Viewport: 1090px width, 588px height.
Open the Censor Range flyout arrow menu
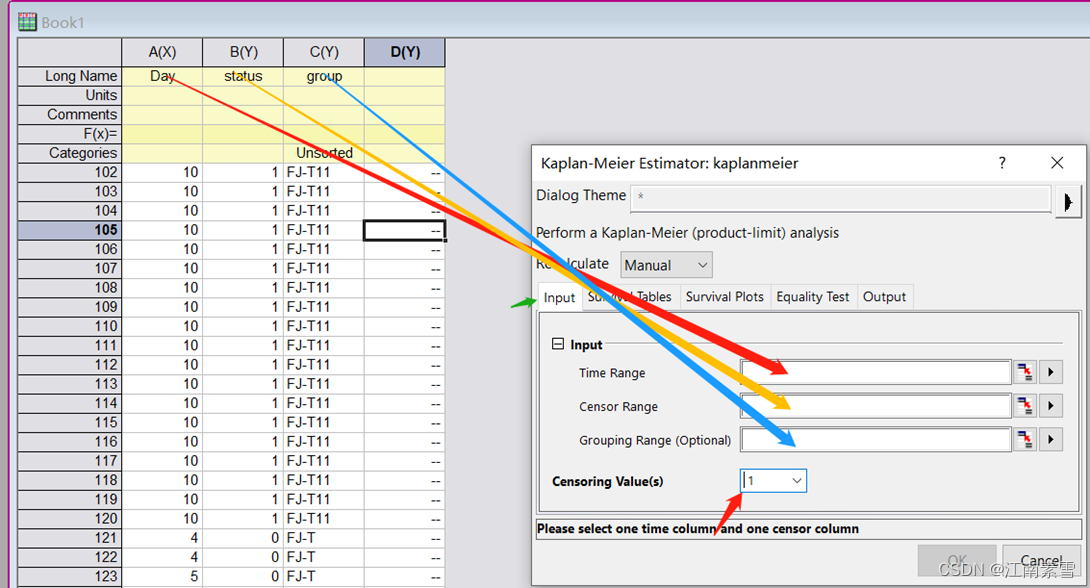click(x=1050, y=406)
